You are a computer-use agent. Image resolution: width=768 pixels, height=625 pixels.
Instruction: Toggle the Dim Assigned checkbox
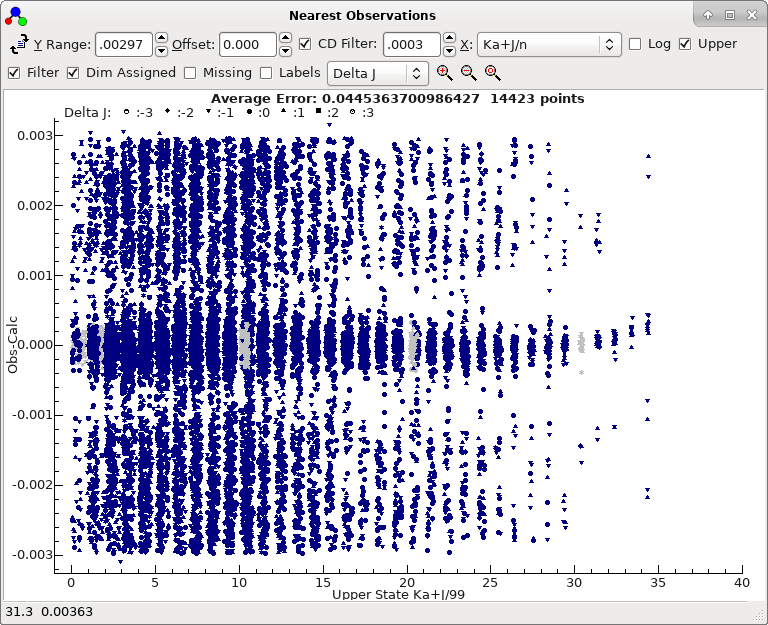(73, 73)
